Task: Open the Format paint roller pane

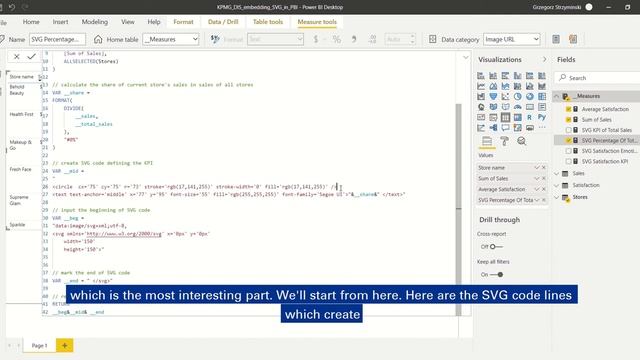Action: click(504, 141)
